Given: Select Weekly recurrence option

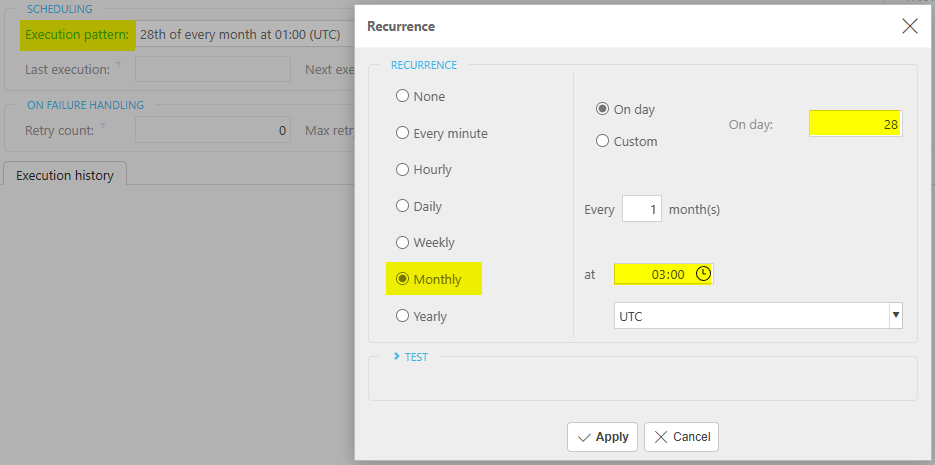Looking at the screenshot, I should 403,242.
